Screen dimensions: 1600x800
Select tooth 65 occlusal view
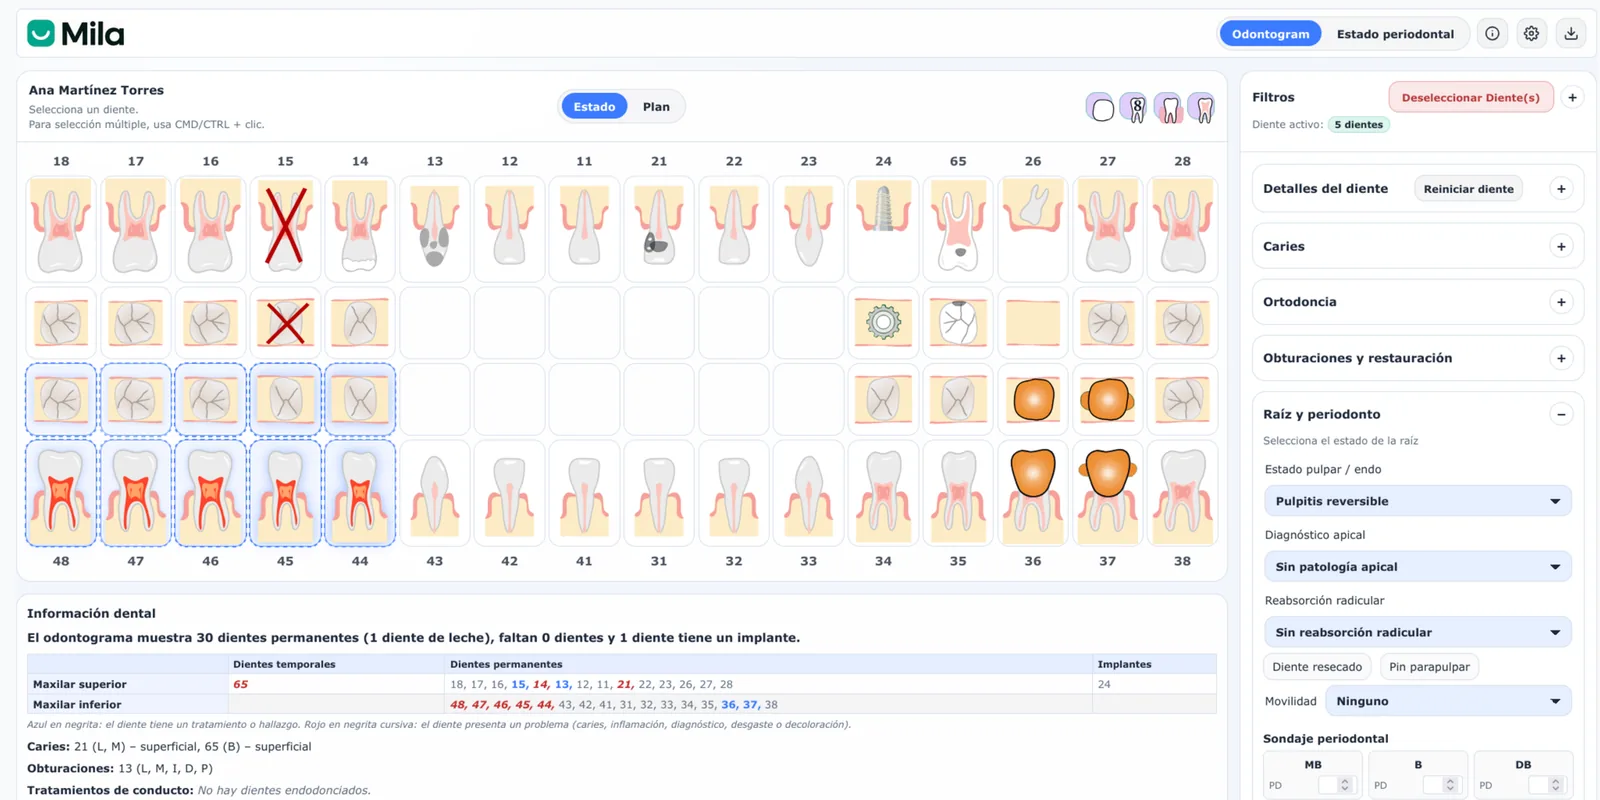(958, 323)
